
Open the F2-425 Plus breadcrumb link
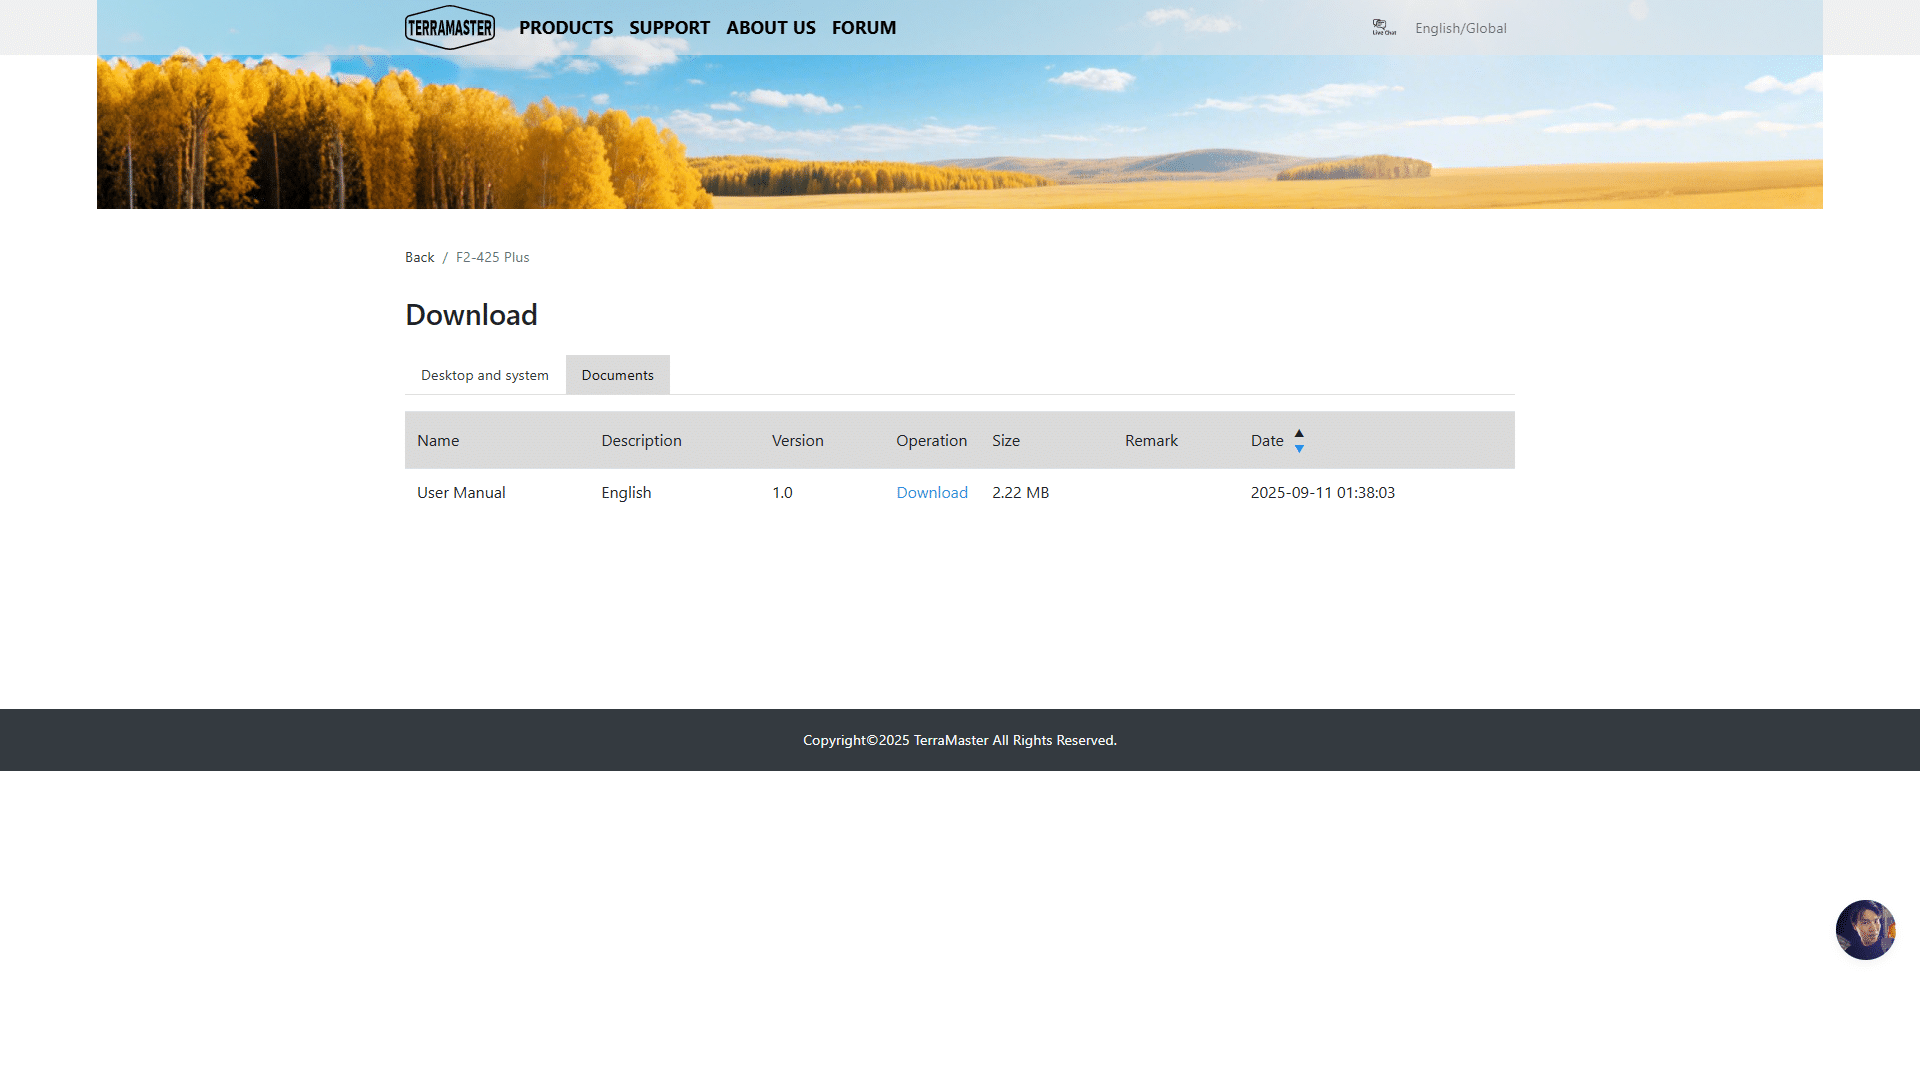click(492, 257)
